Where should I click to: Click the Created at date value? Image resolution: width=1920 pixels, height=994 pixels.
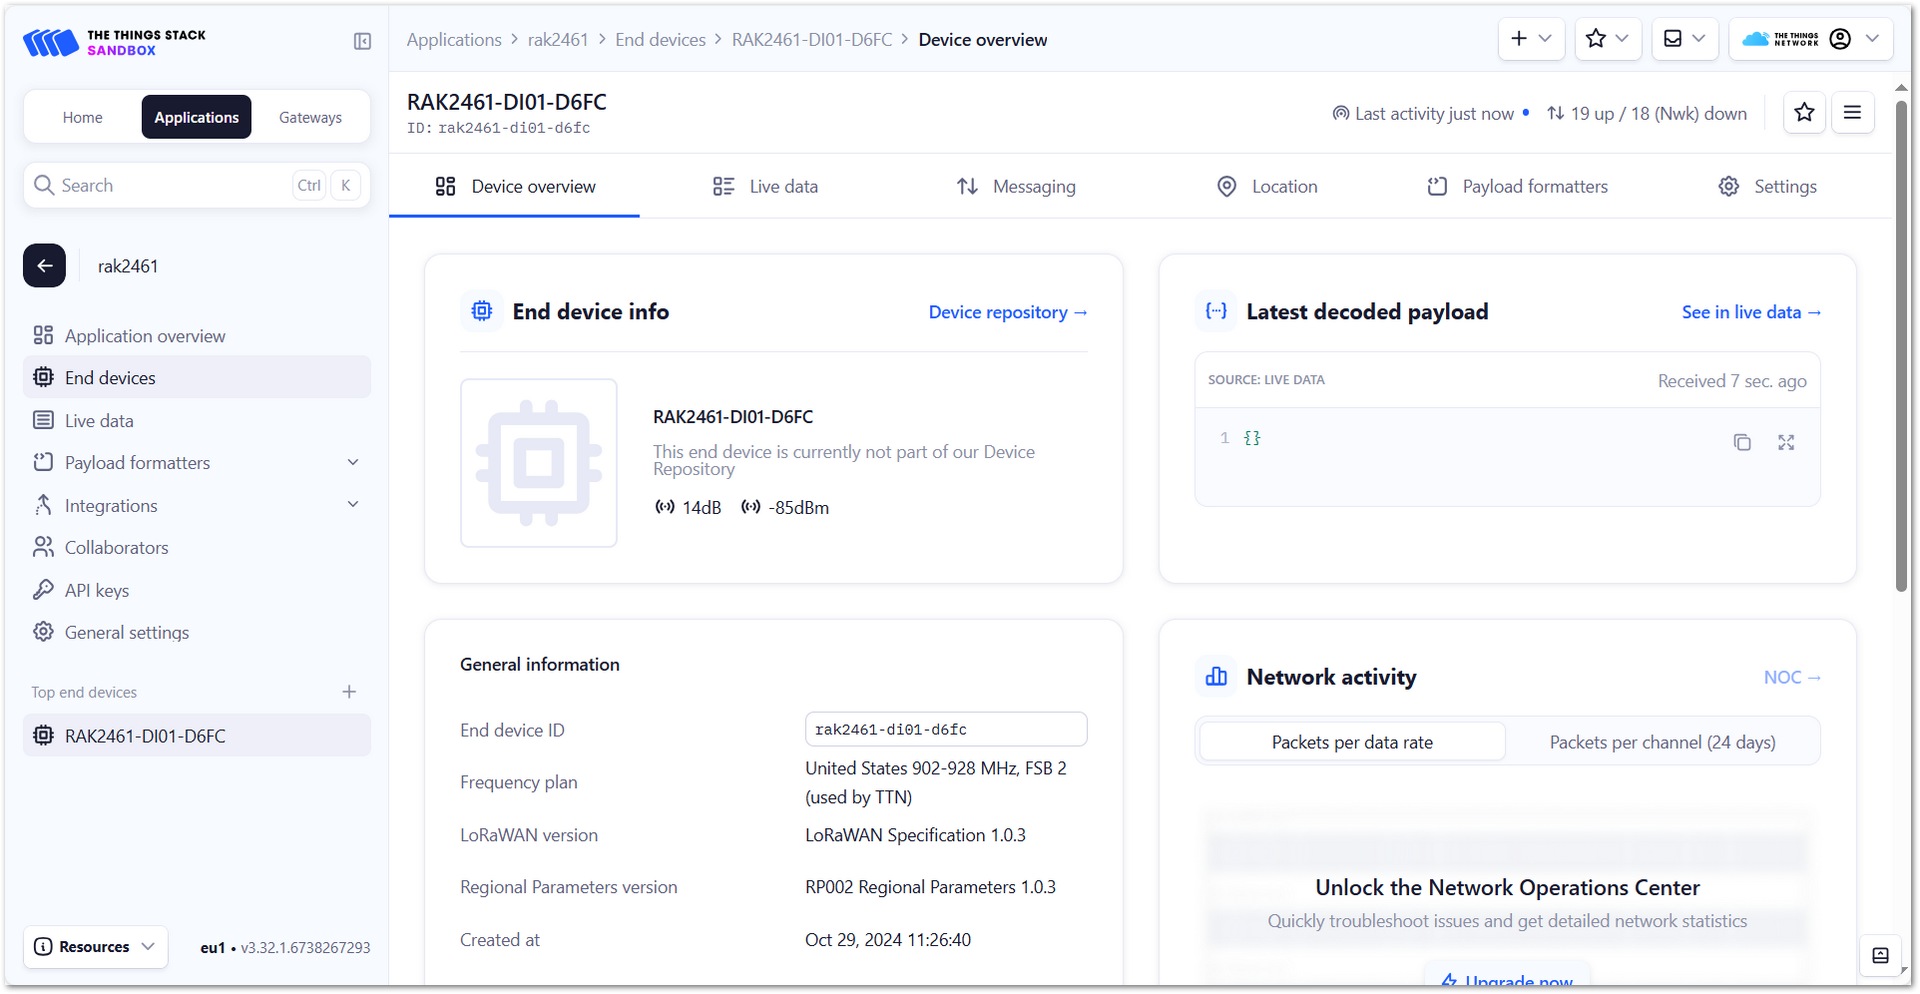point(888,939)
